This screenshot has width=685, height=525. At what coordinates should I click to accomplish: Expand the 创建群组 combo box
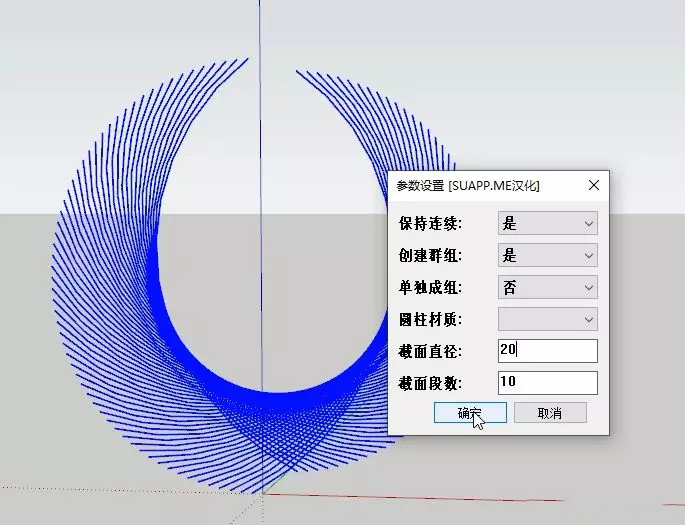[x=547, y=255]
